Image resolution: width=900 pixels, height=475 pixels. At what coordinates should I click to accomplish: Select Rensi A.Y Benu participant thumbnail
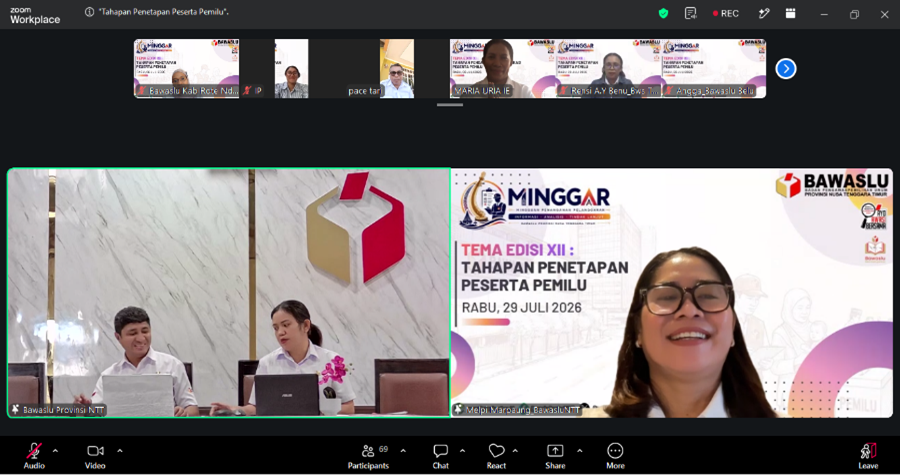tap(608, 68)
